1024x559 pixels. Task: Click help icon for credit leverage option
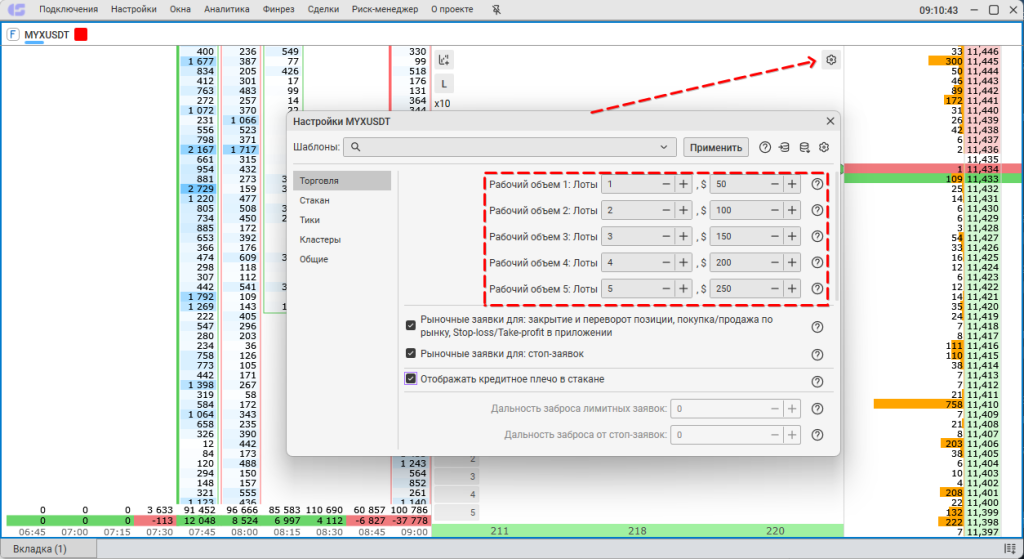coord(817,381)
